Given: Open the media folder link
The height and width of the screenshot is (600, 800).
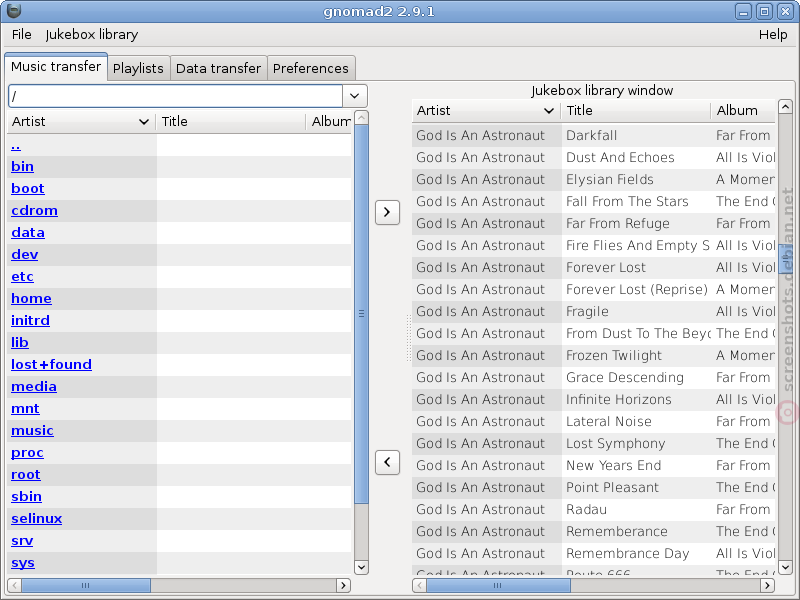Looking at the screenshot, I should point(34,386).
